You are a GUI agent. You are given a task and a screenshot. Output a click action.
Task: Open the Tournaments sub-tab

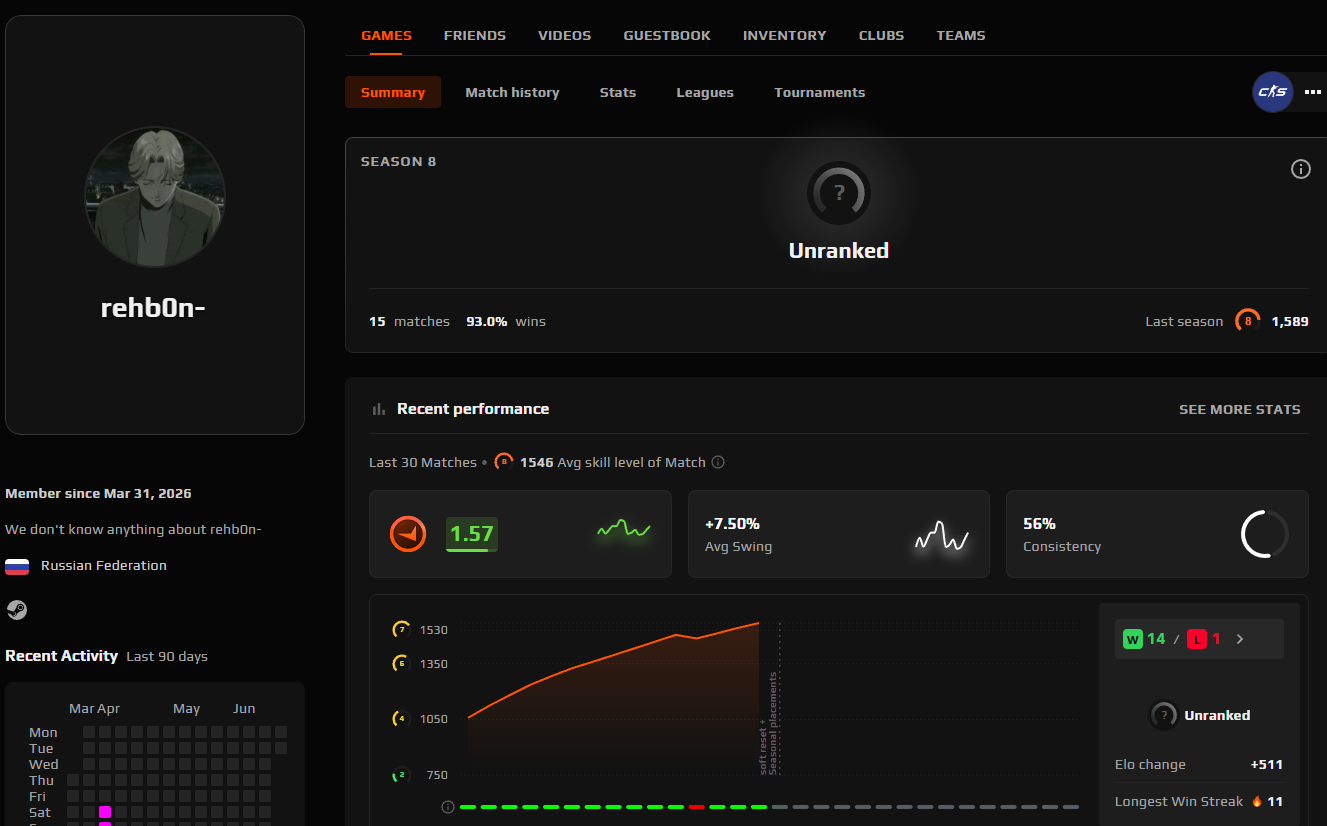coord(820,92)
